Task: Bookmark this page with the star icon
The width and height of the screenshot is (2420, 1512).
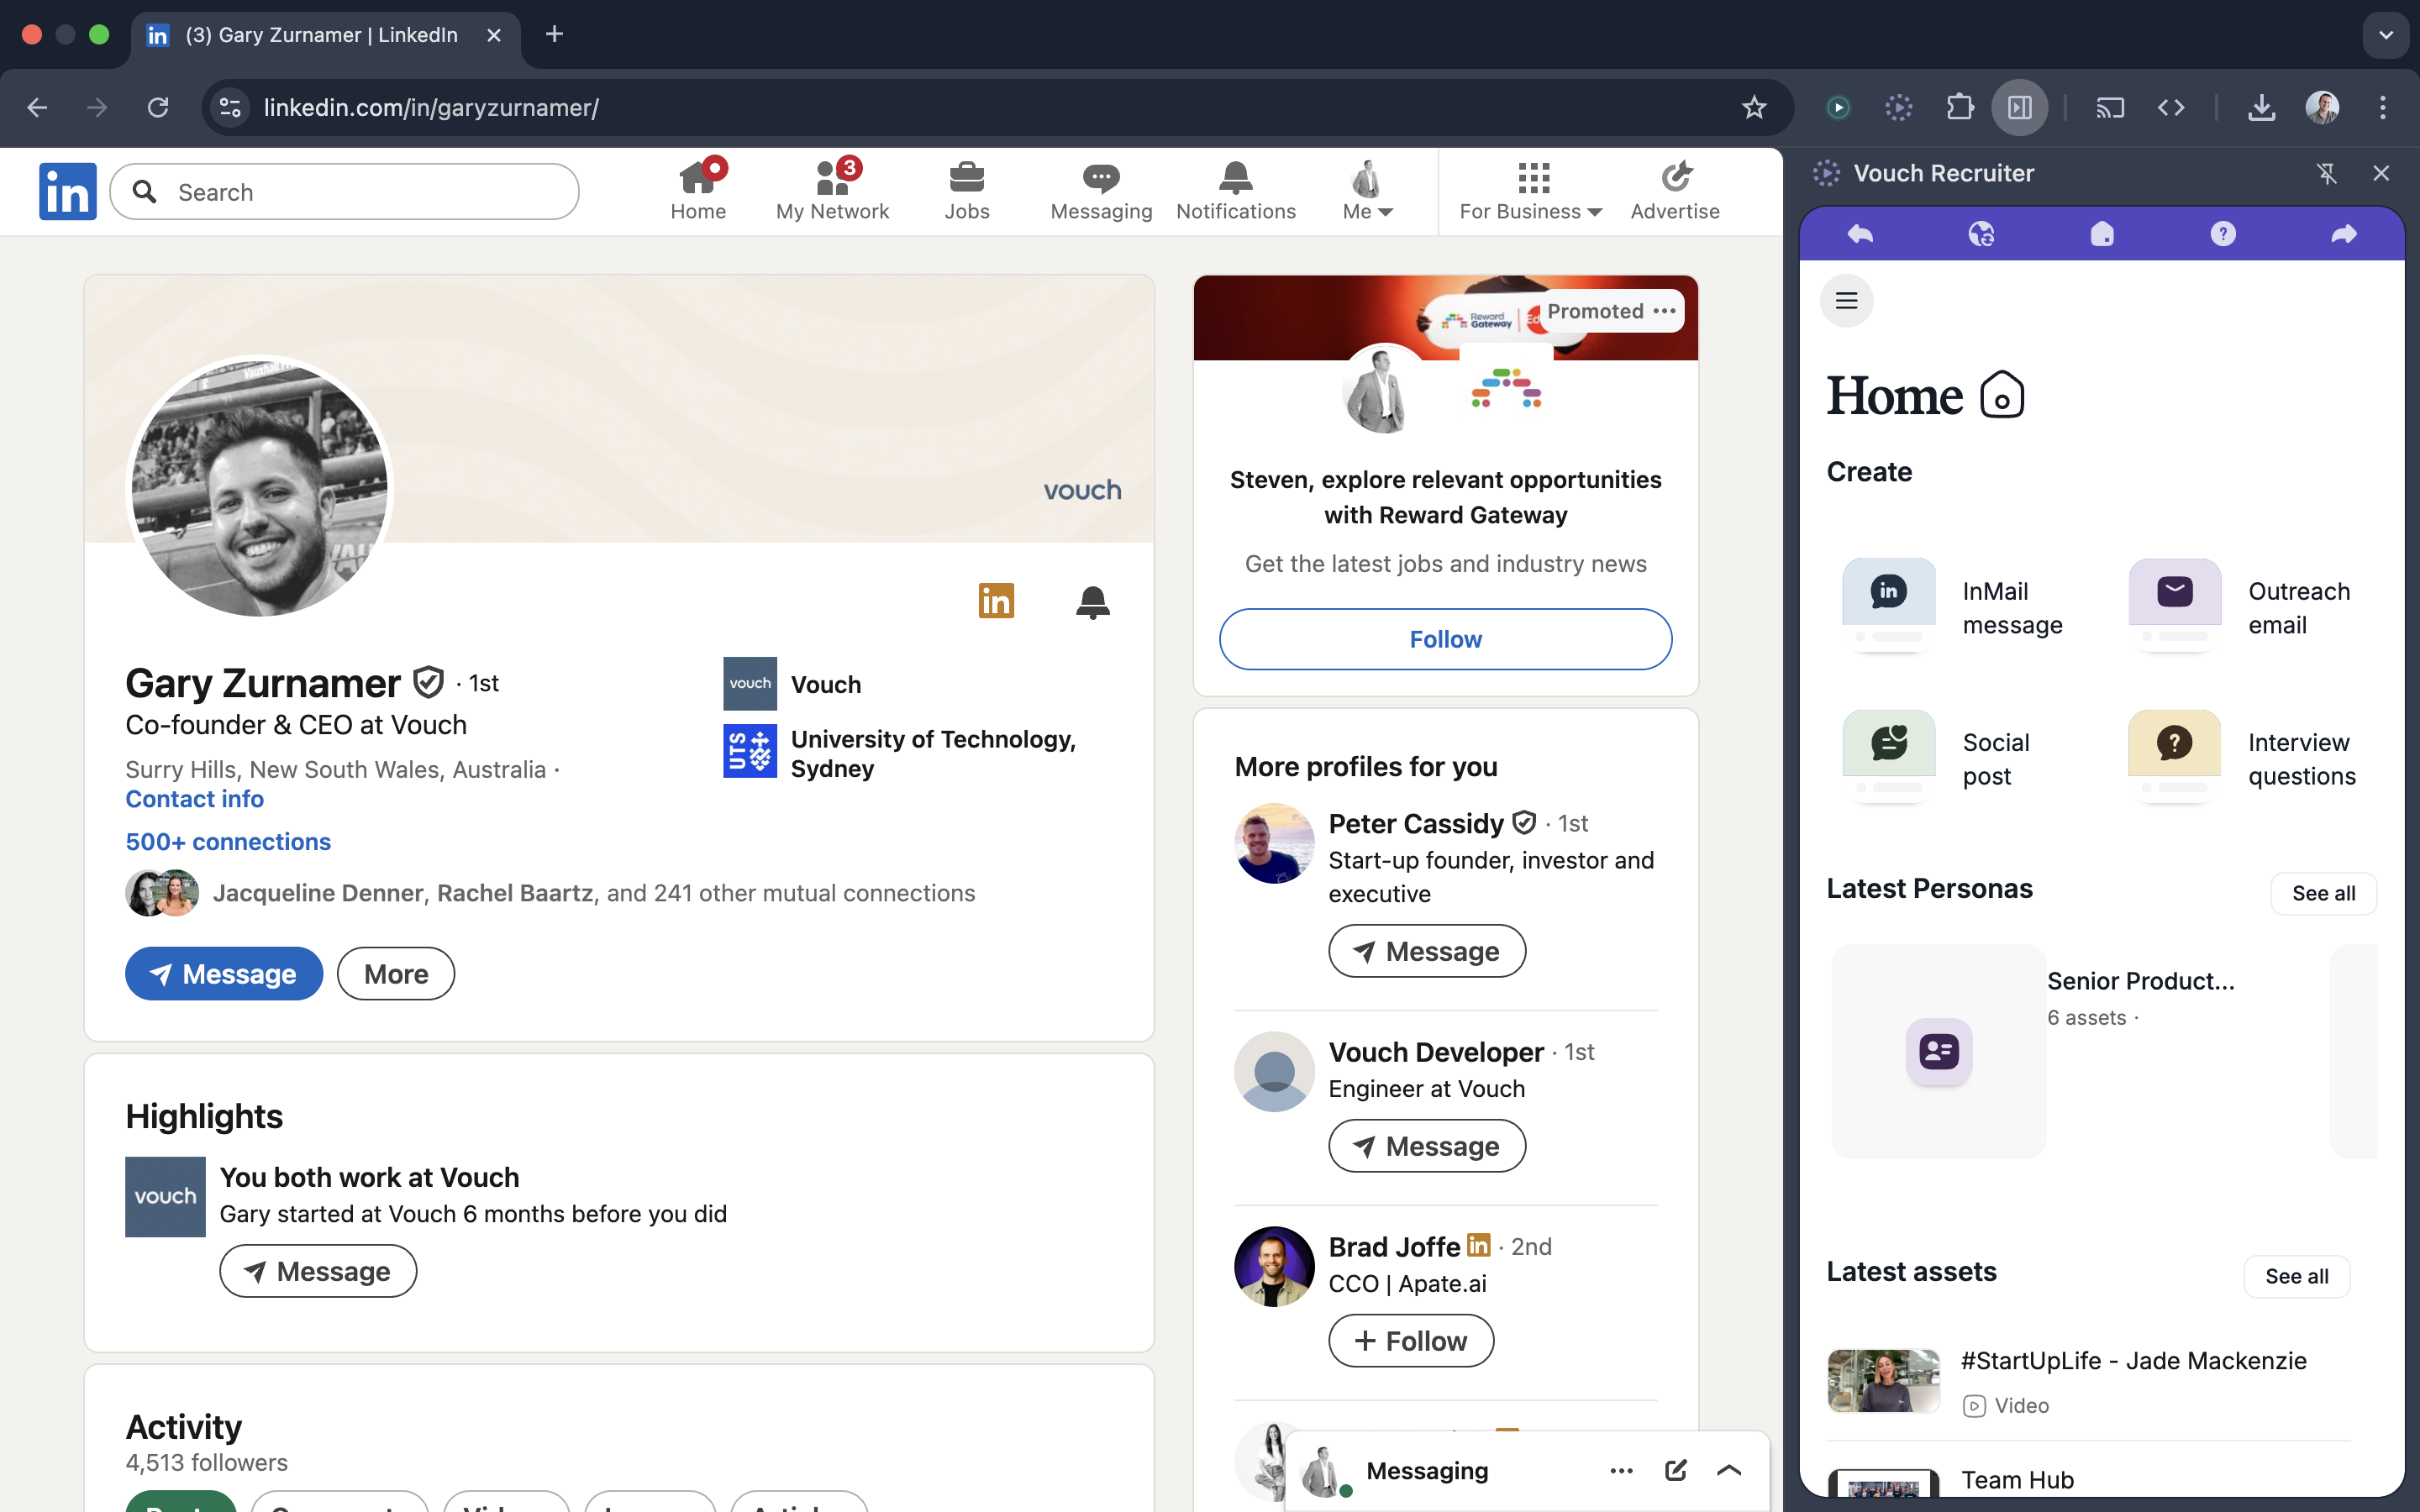Action: (x=1754, y=107)
